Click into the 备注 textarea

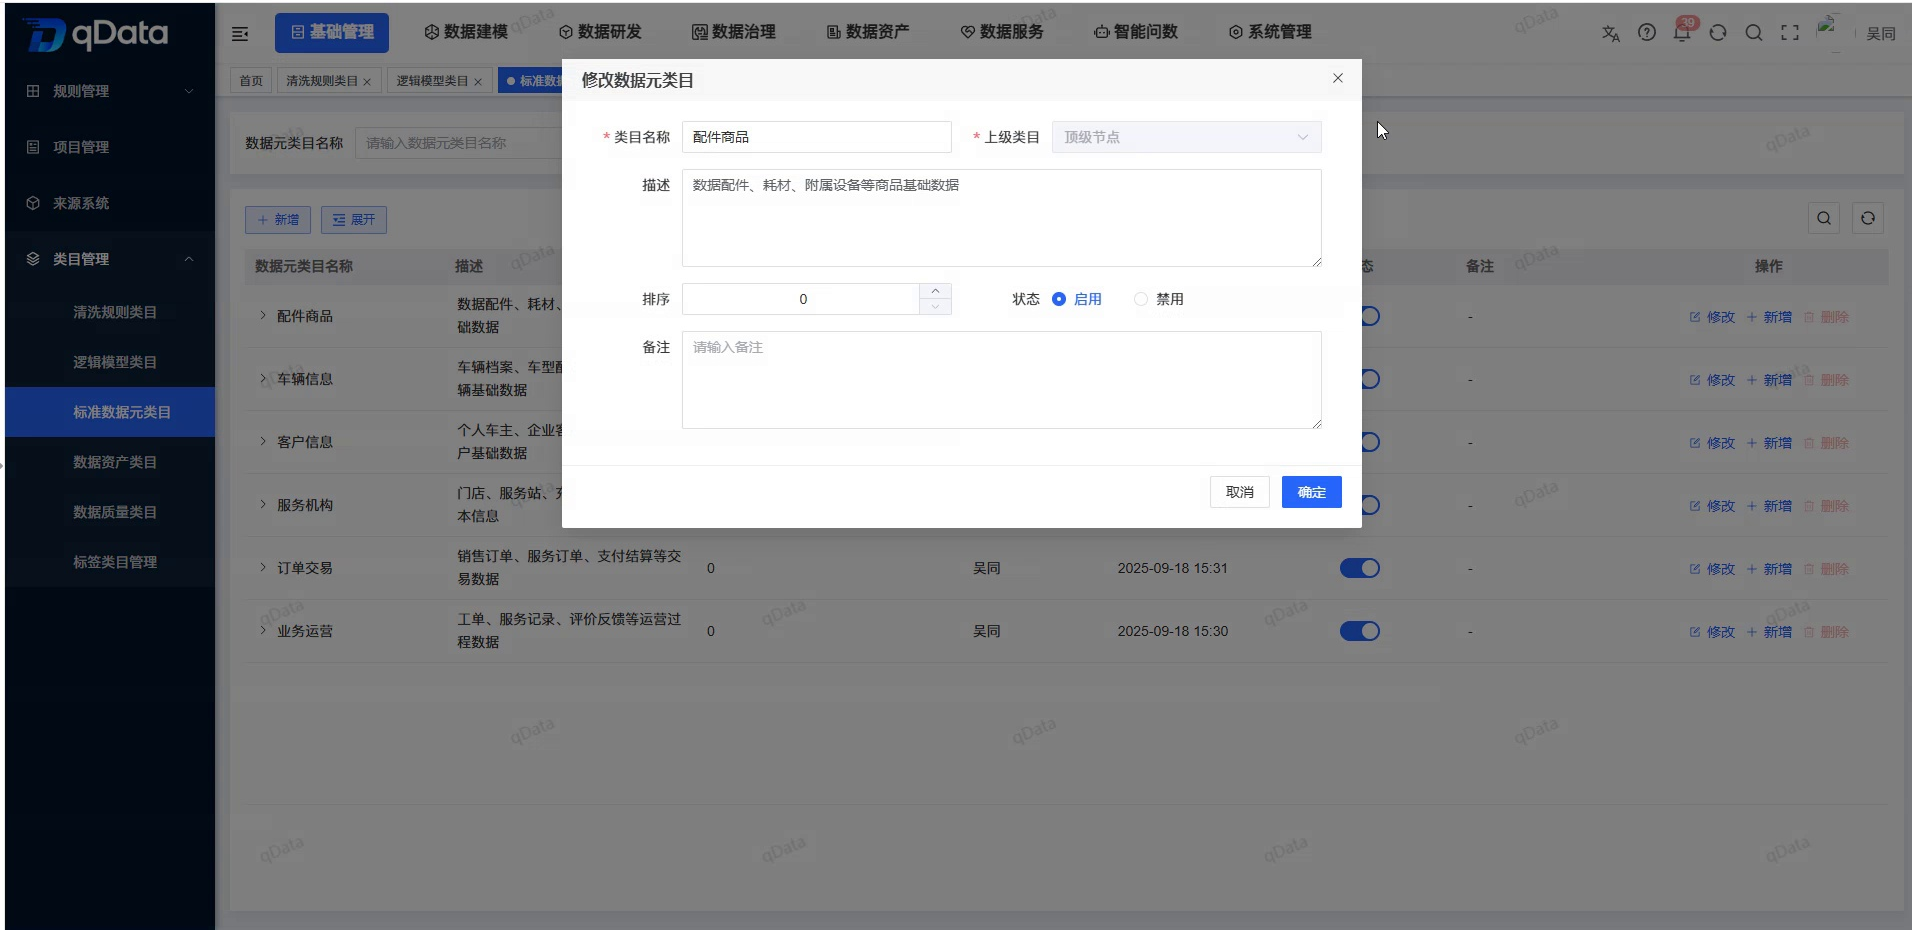tap(1002, 380)
